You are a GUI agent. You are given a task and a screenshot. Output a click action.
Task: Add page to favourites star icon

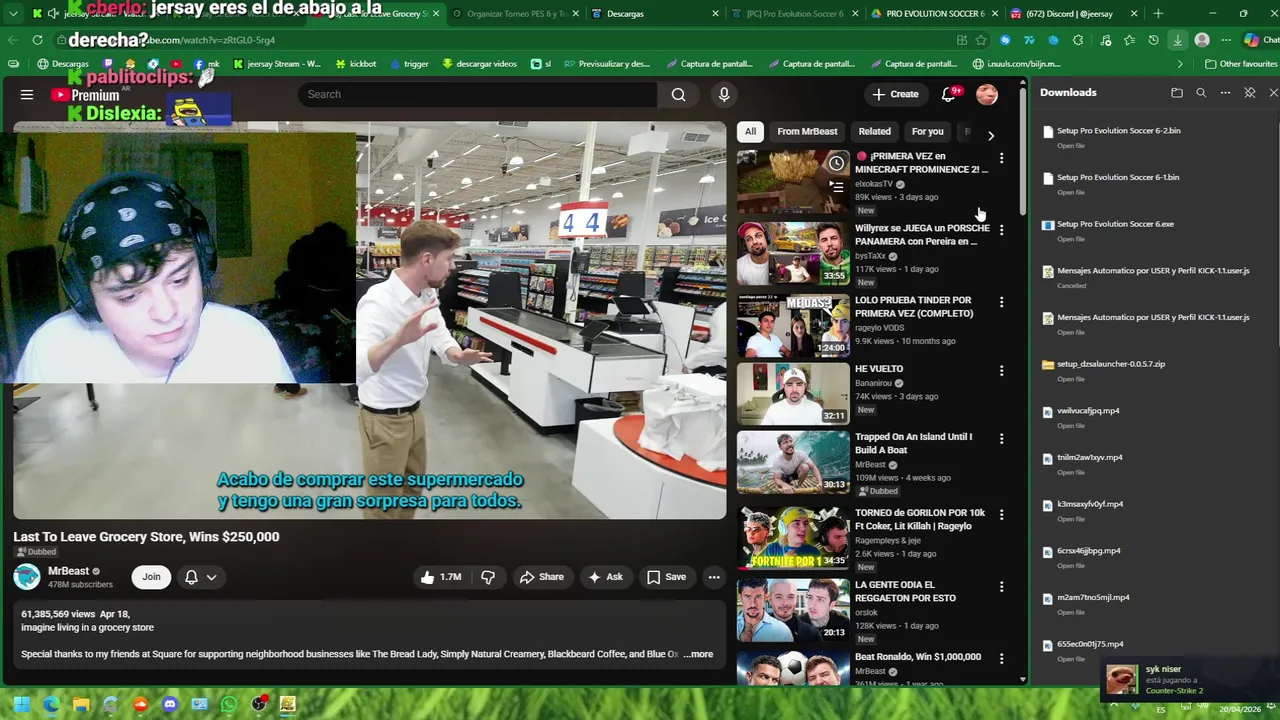(981, 40)
